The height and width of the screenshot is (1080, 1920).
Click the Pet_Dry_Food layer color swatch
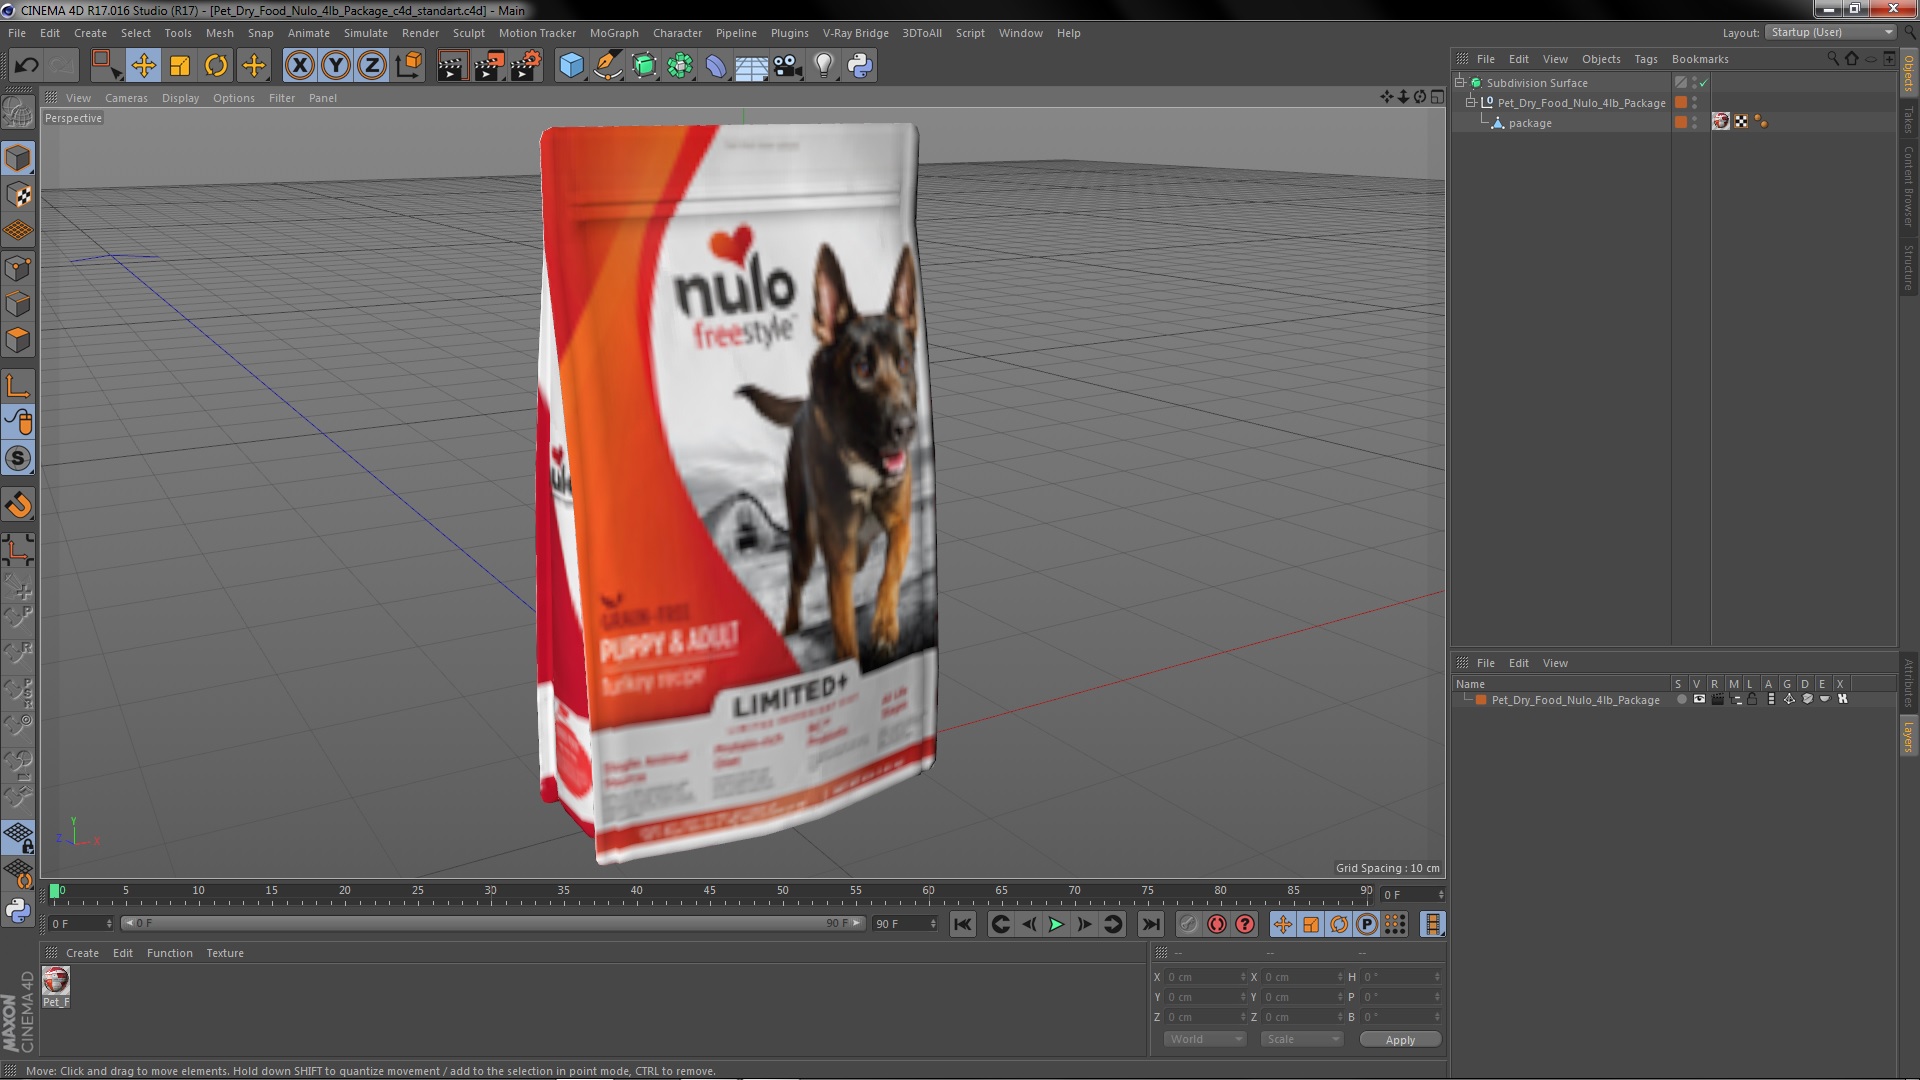(x=1481, y=700)
